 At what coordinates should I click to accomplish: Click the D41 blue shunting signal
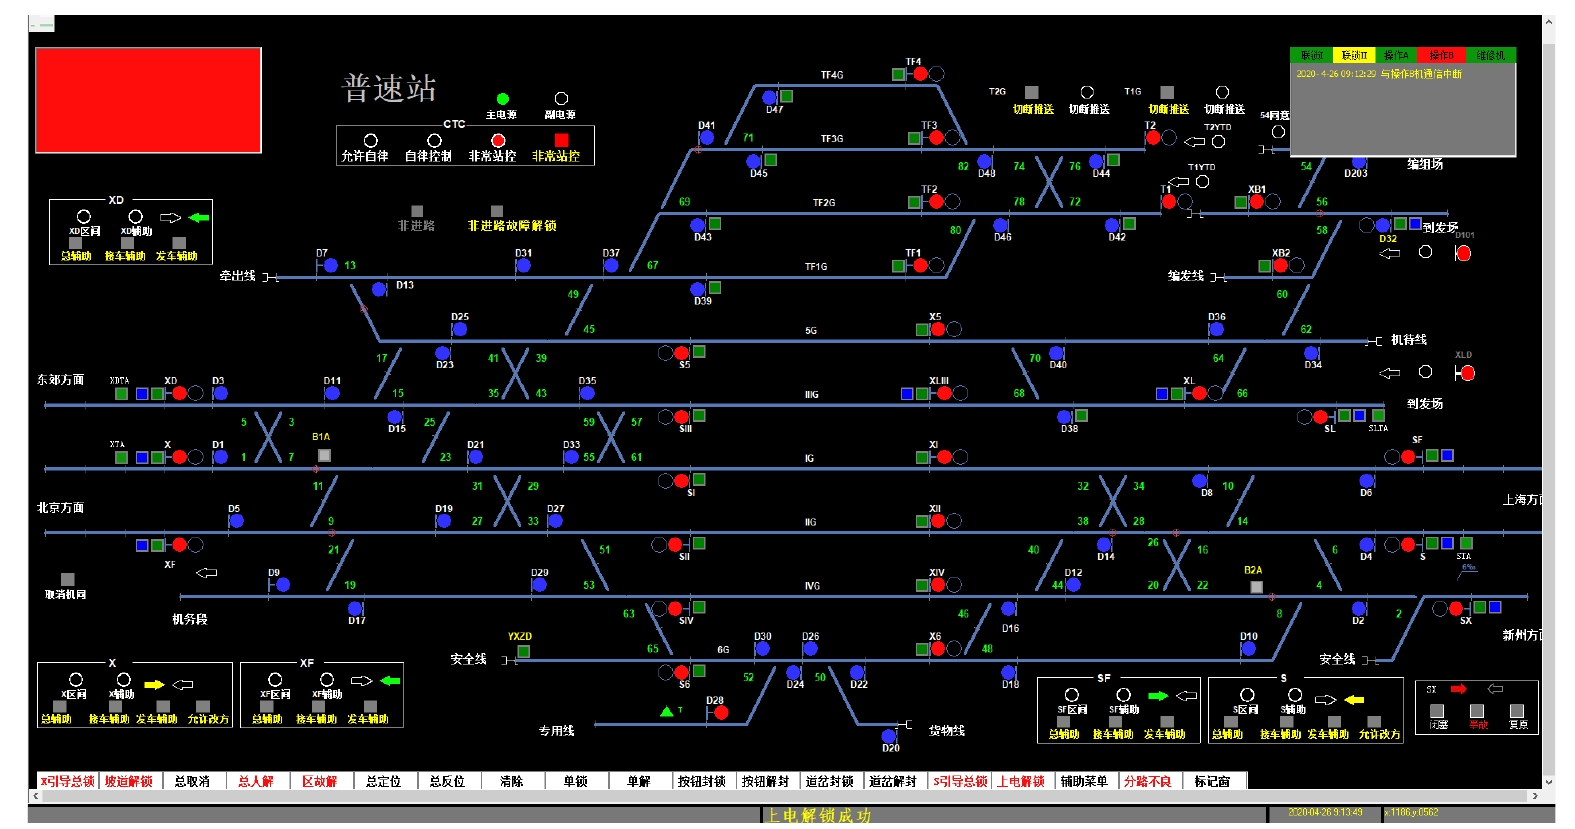pos(706,138)
